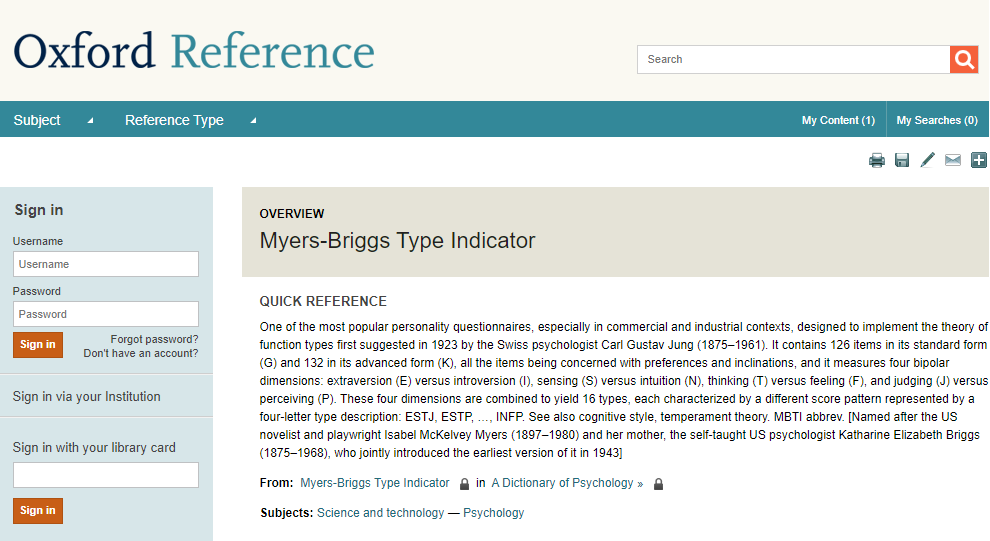Open the annotate pencil icon
Screen dimensions: 990x541
coord(927,160)
